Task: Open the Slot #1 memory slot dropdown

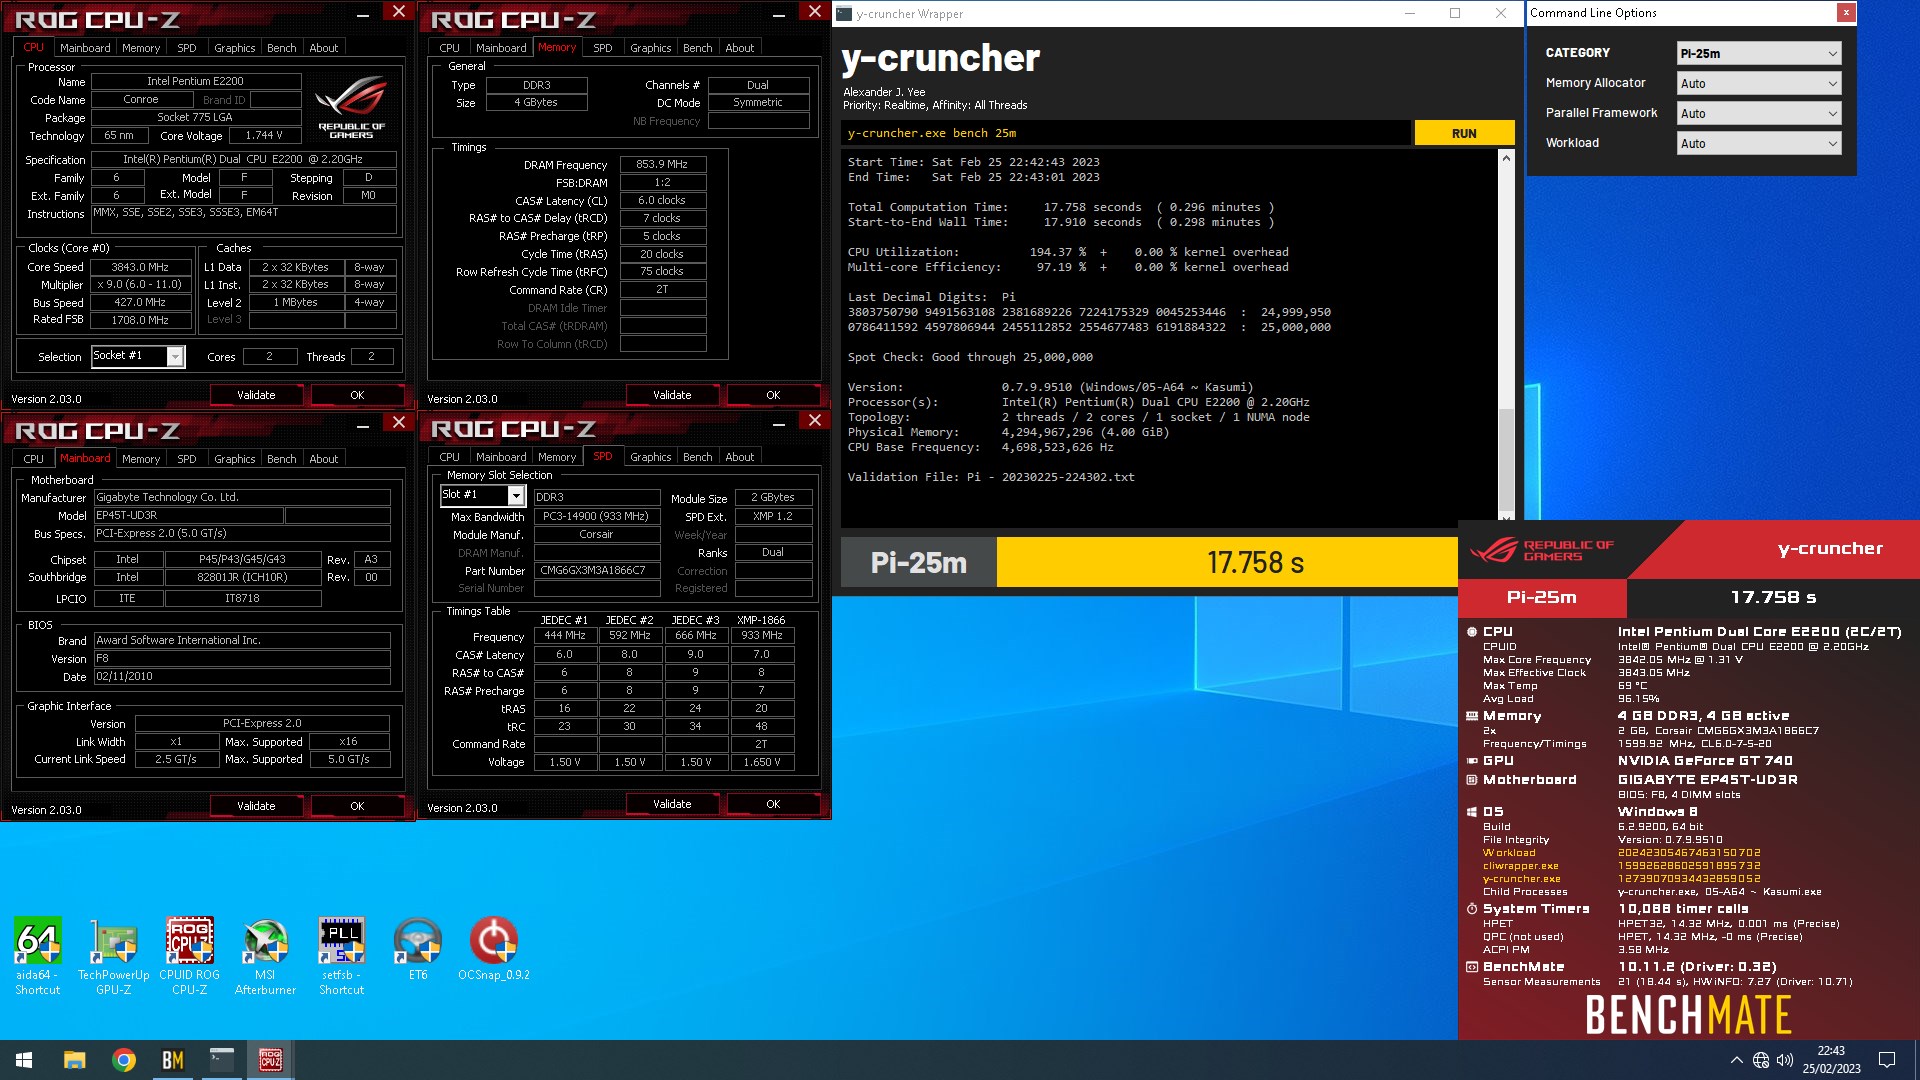Action: point(482,495)
